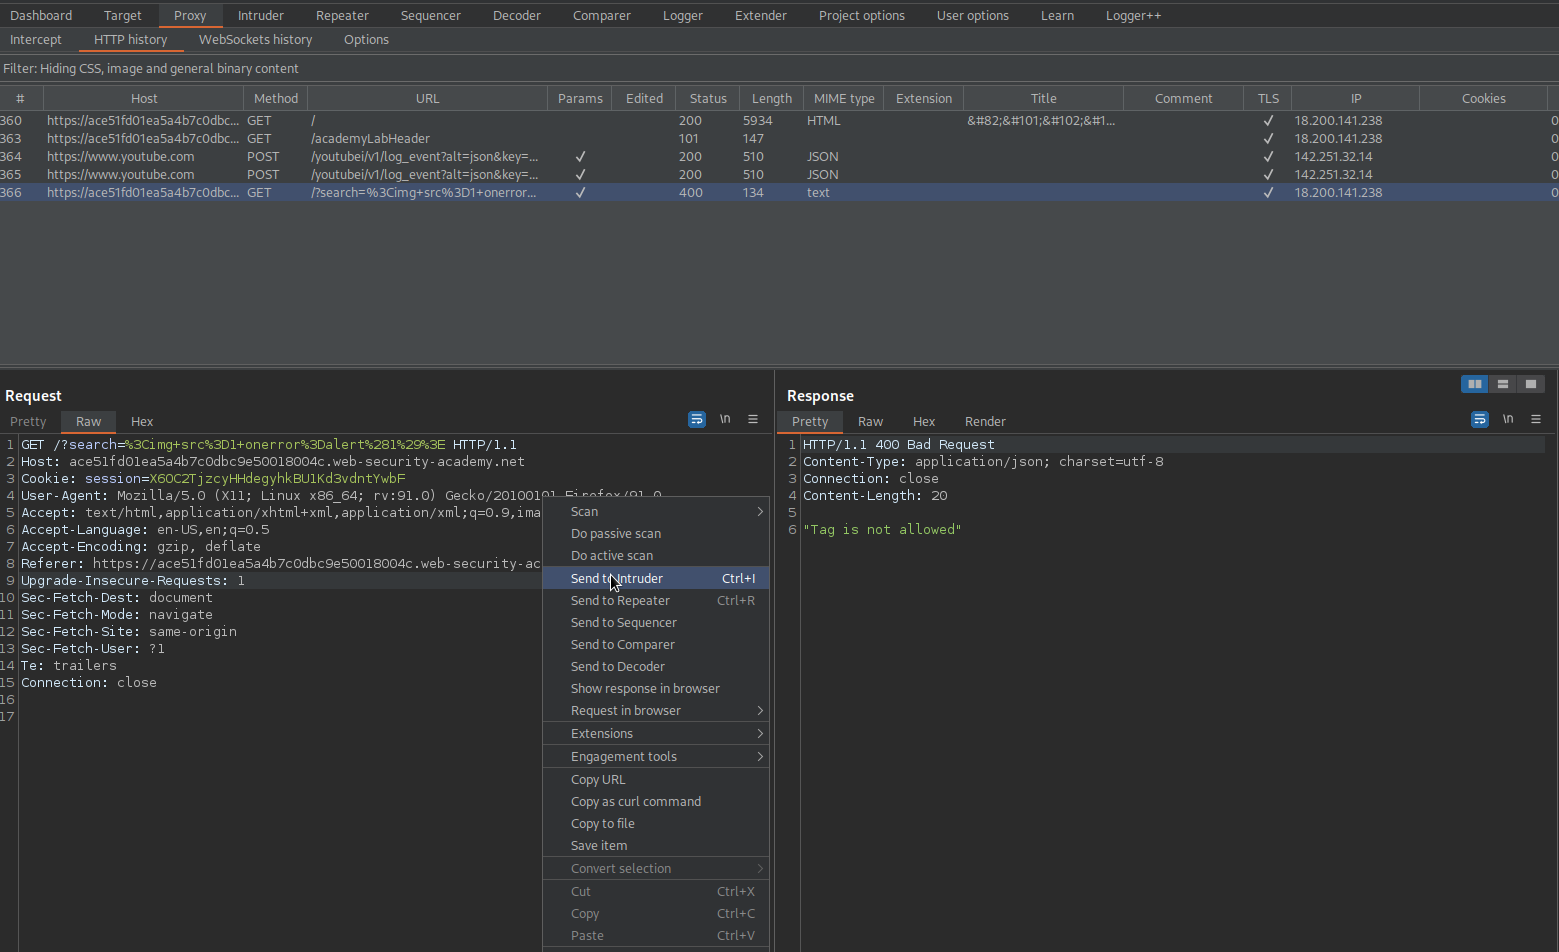Viewport: 1559px width, 952px height.
Task: Select history row 364 youtube POST
Action: click(779, 156)
